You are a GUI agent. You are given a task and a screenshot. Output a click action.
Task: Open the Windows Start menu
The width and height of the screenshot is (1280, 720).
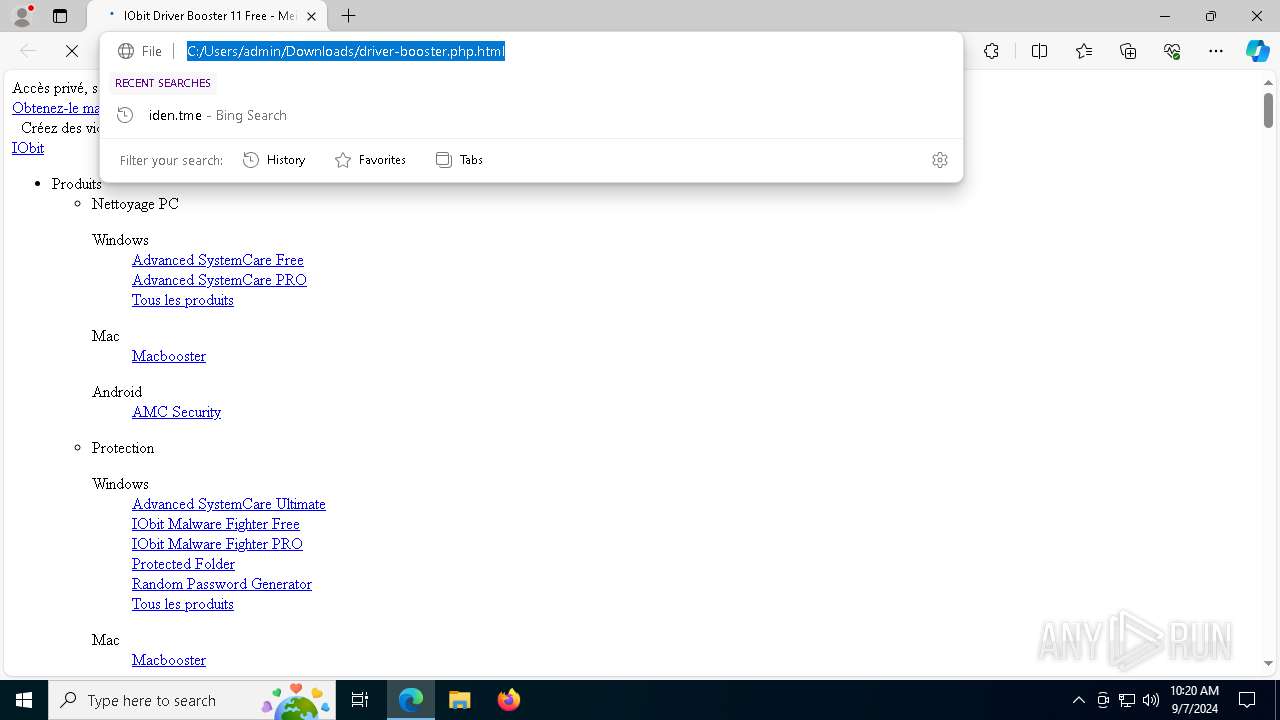(x=24, y=700)
